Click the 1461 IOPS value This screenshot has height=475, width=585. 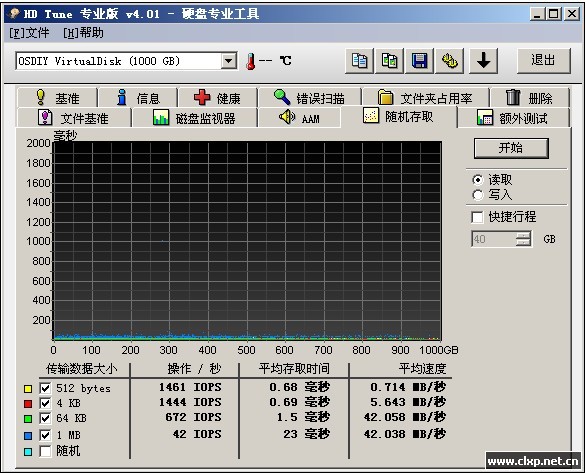click(190, 387)
